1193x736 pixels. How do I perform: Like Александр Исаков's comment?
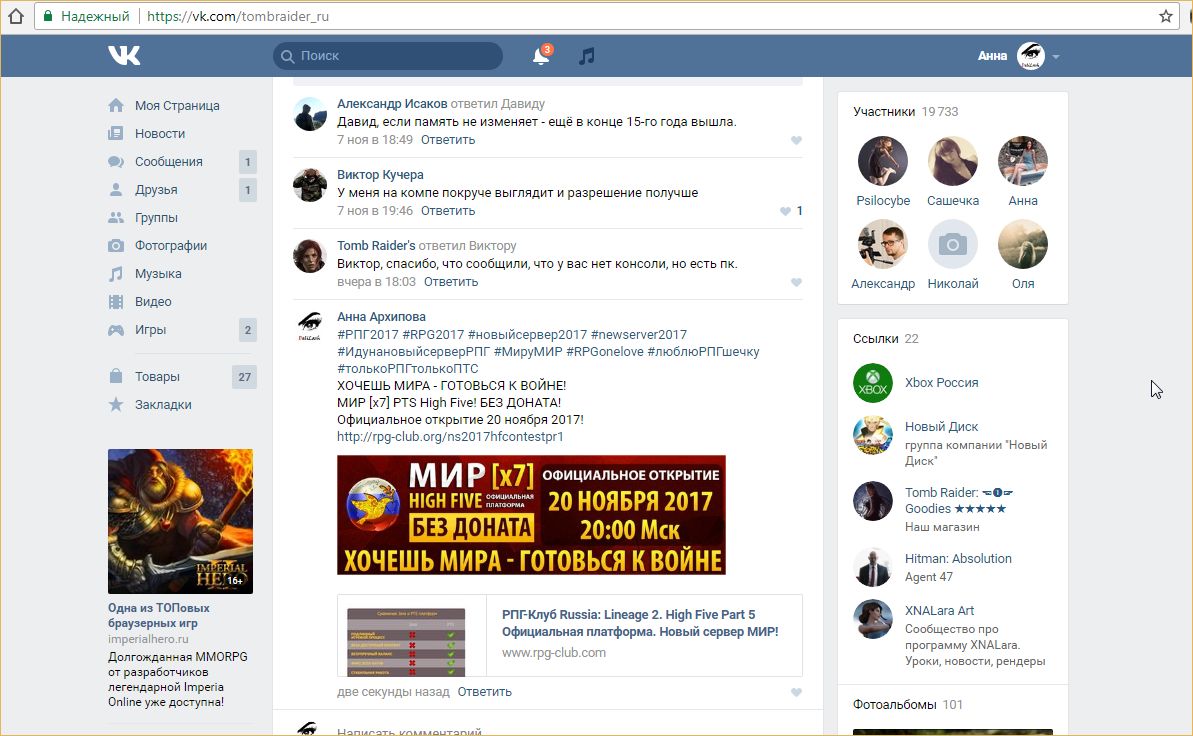tap(796, 140)
